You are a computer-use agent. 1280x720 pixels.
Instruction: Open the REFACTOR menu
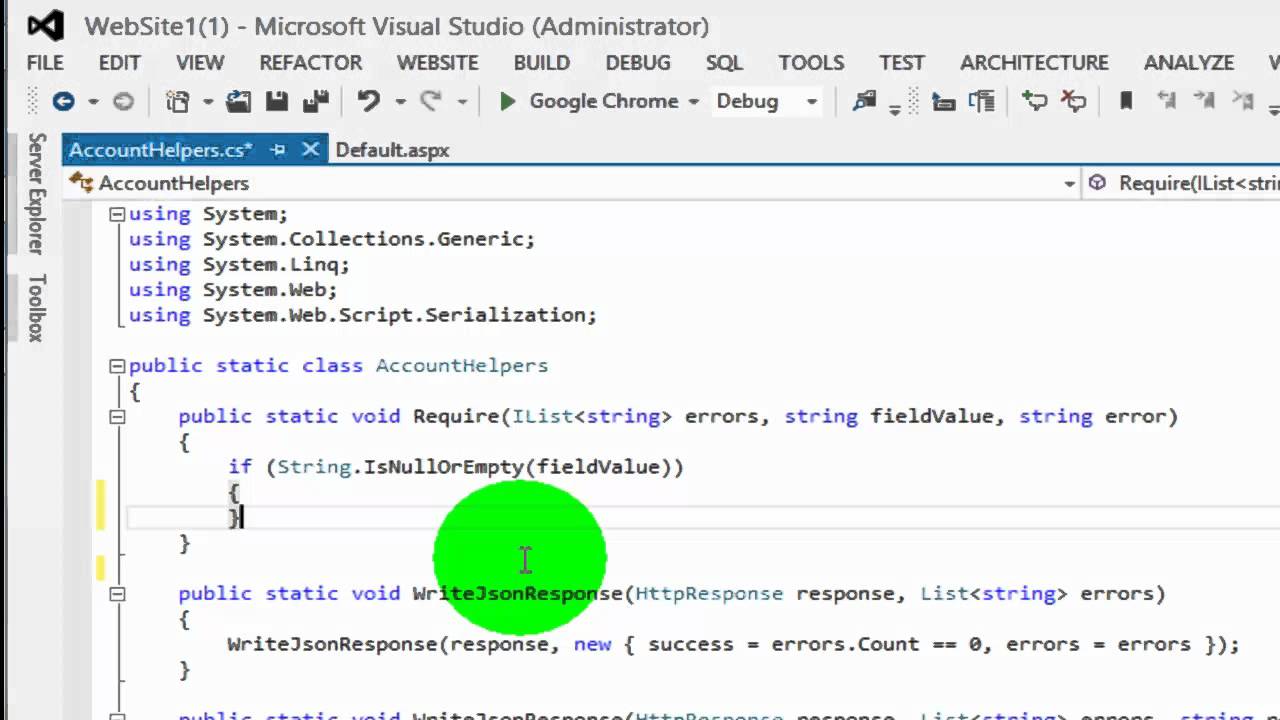311,63
